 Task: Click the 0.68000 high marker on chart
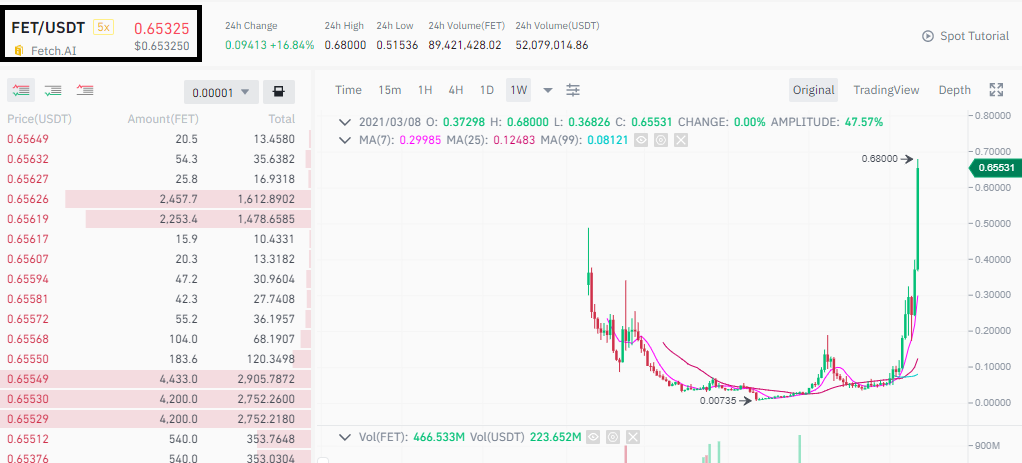click(x=879, y=158)
